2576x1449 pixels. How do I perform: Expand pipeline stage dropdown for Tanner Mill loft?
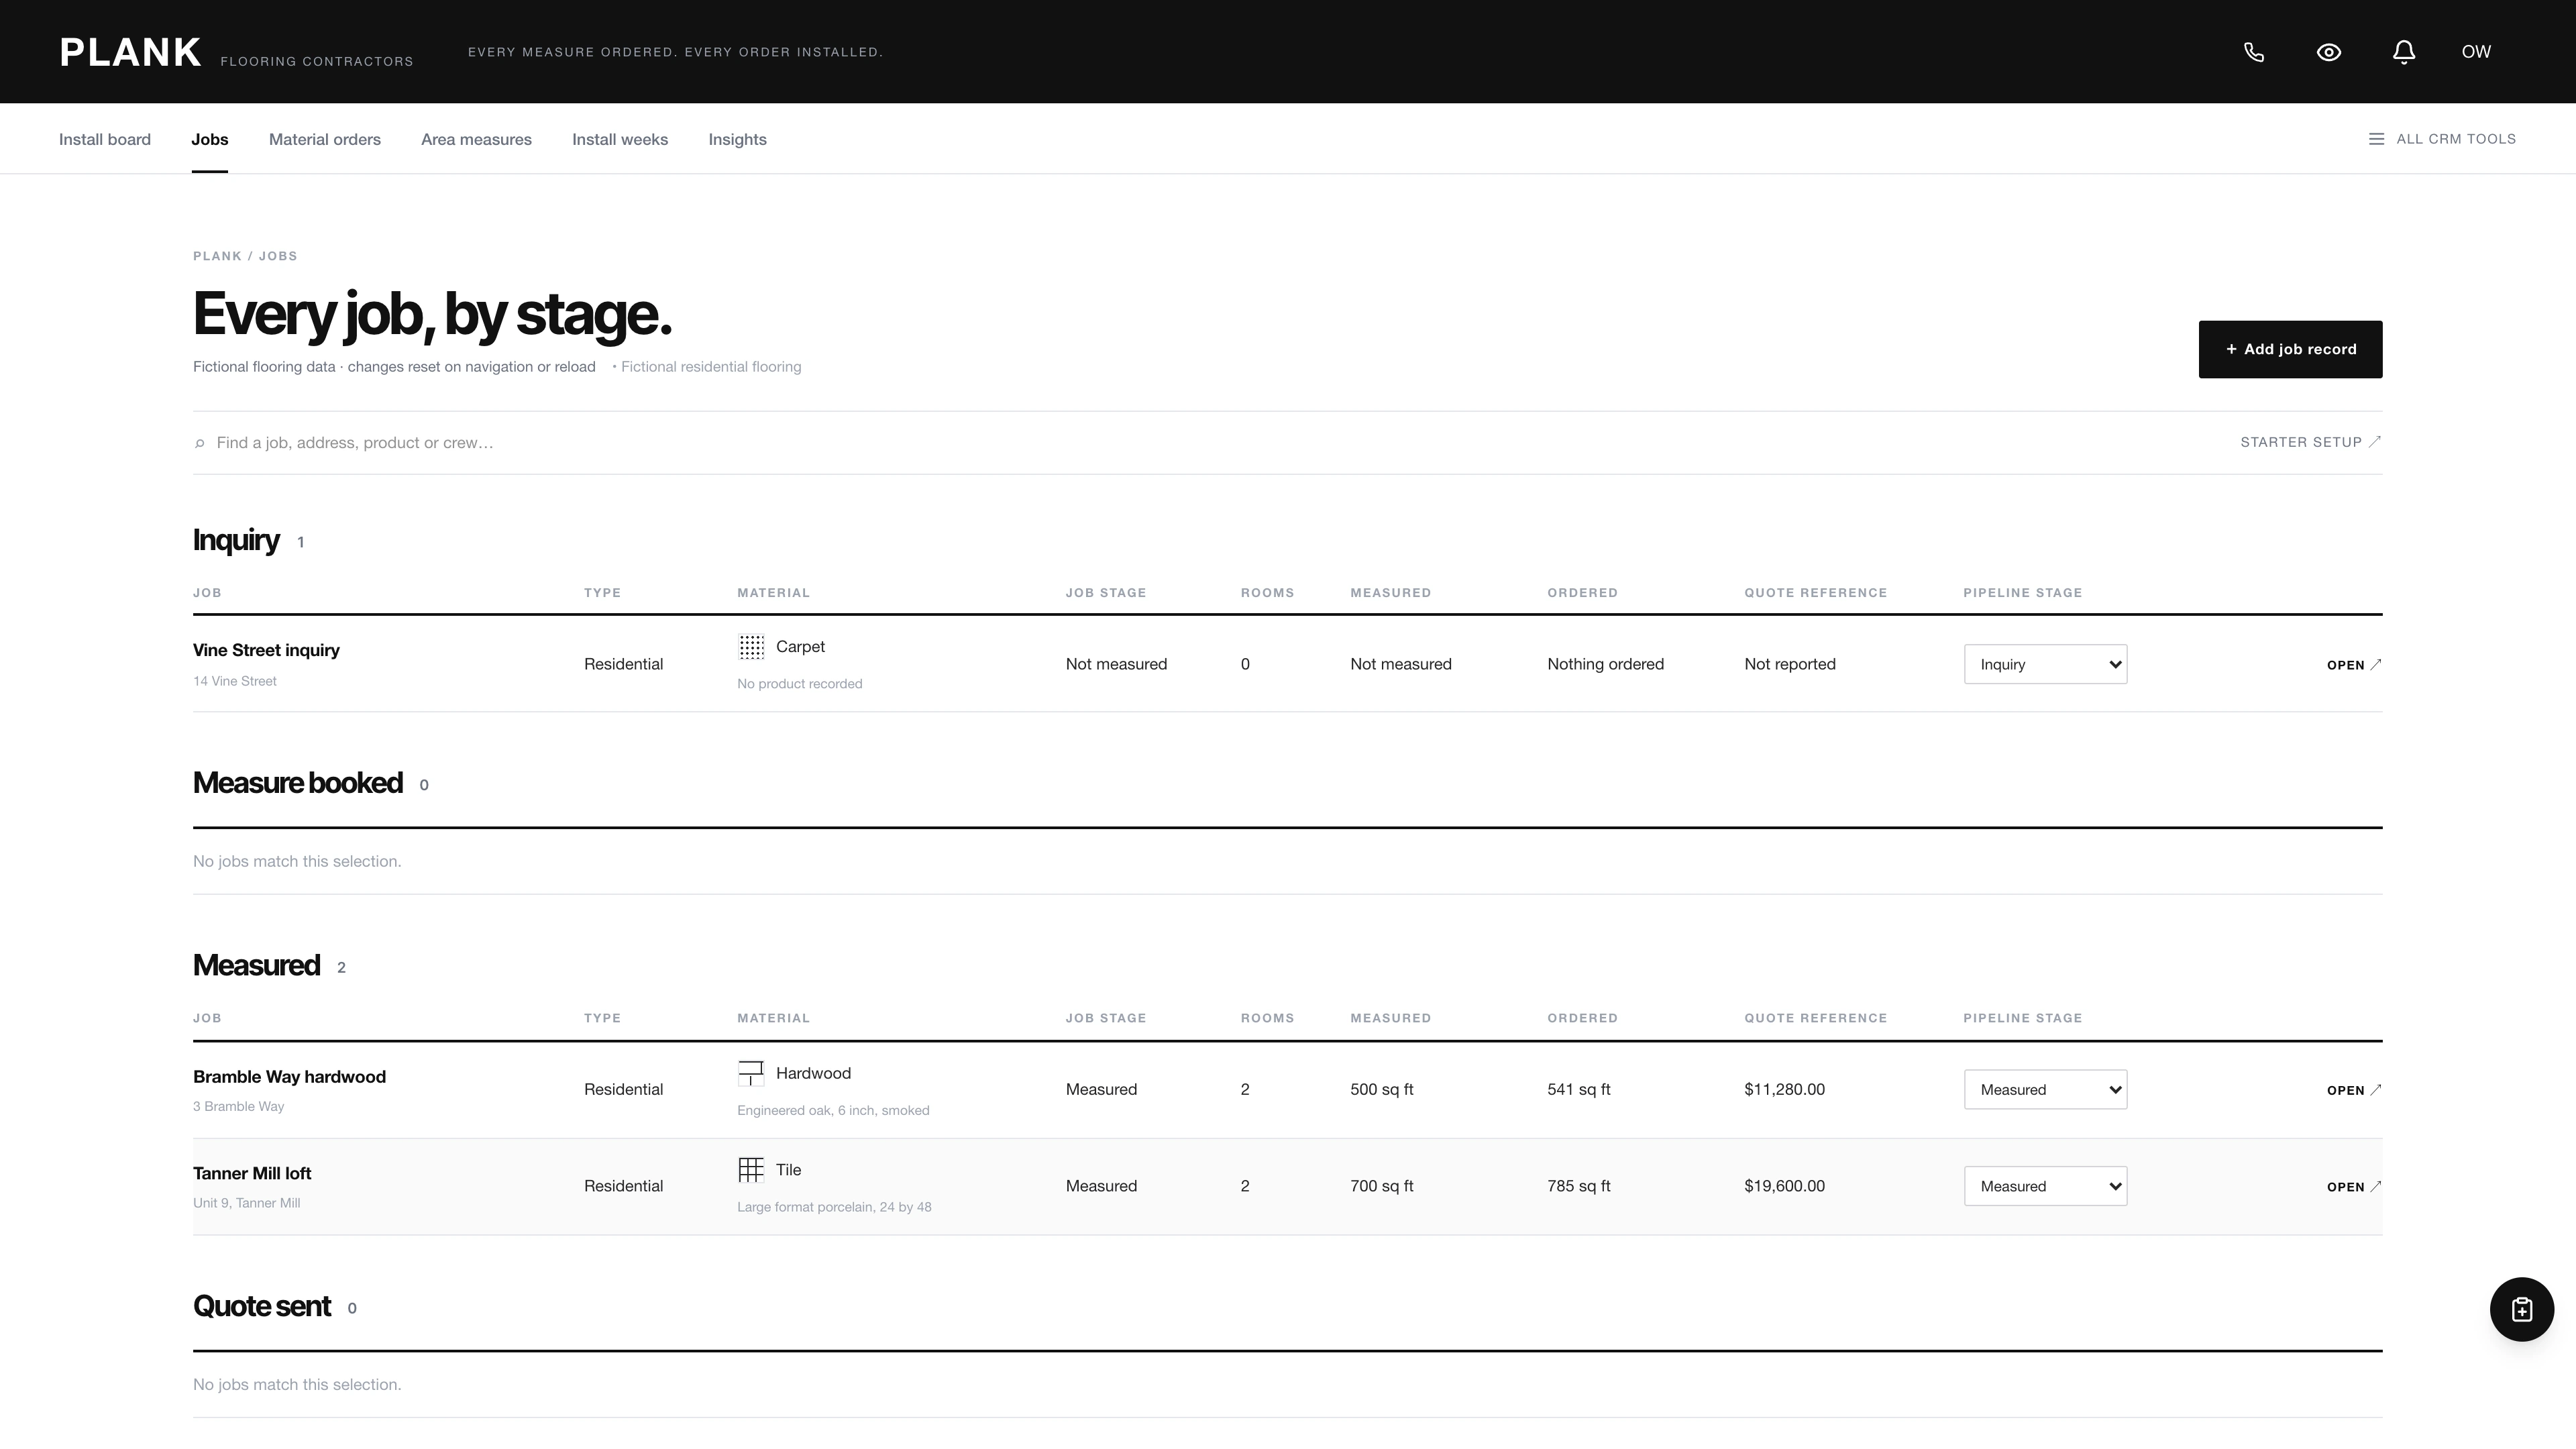pos(2045,1186)
